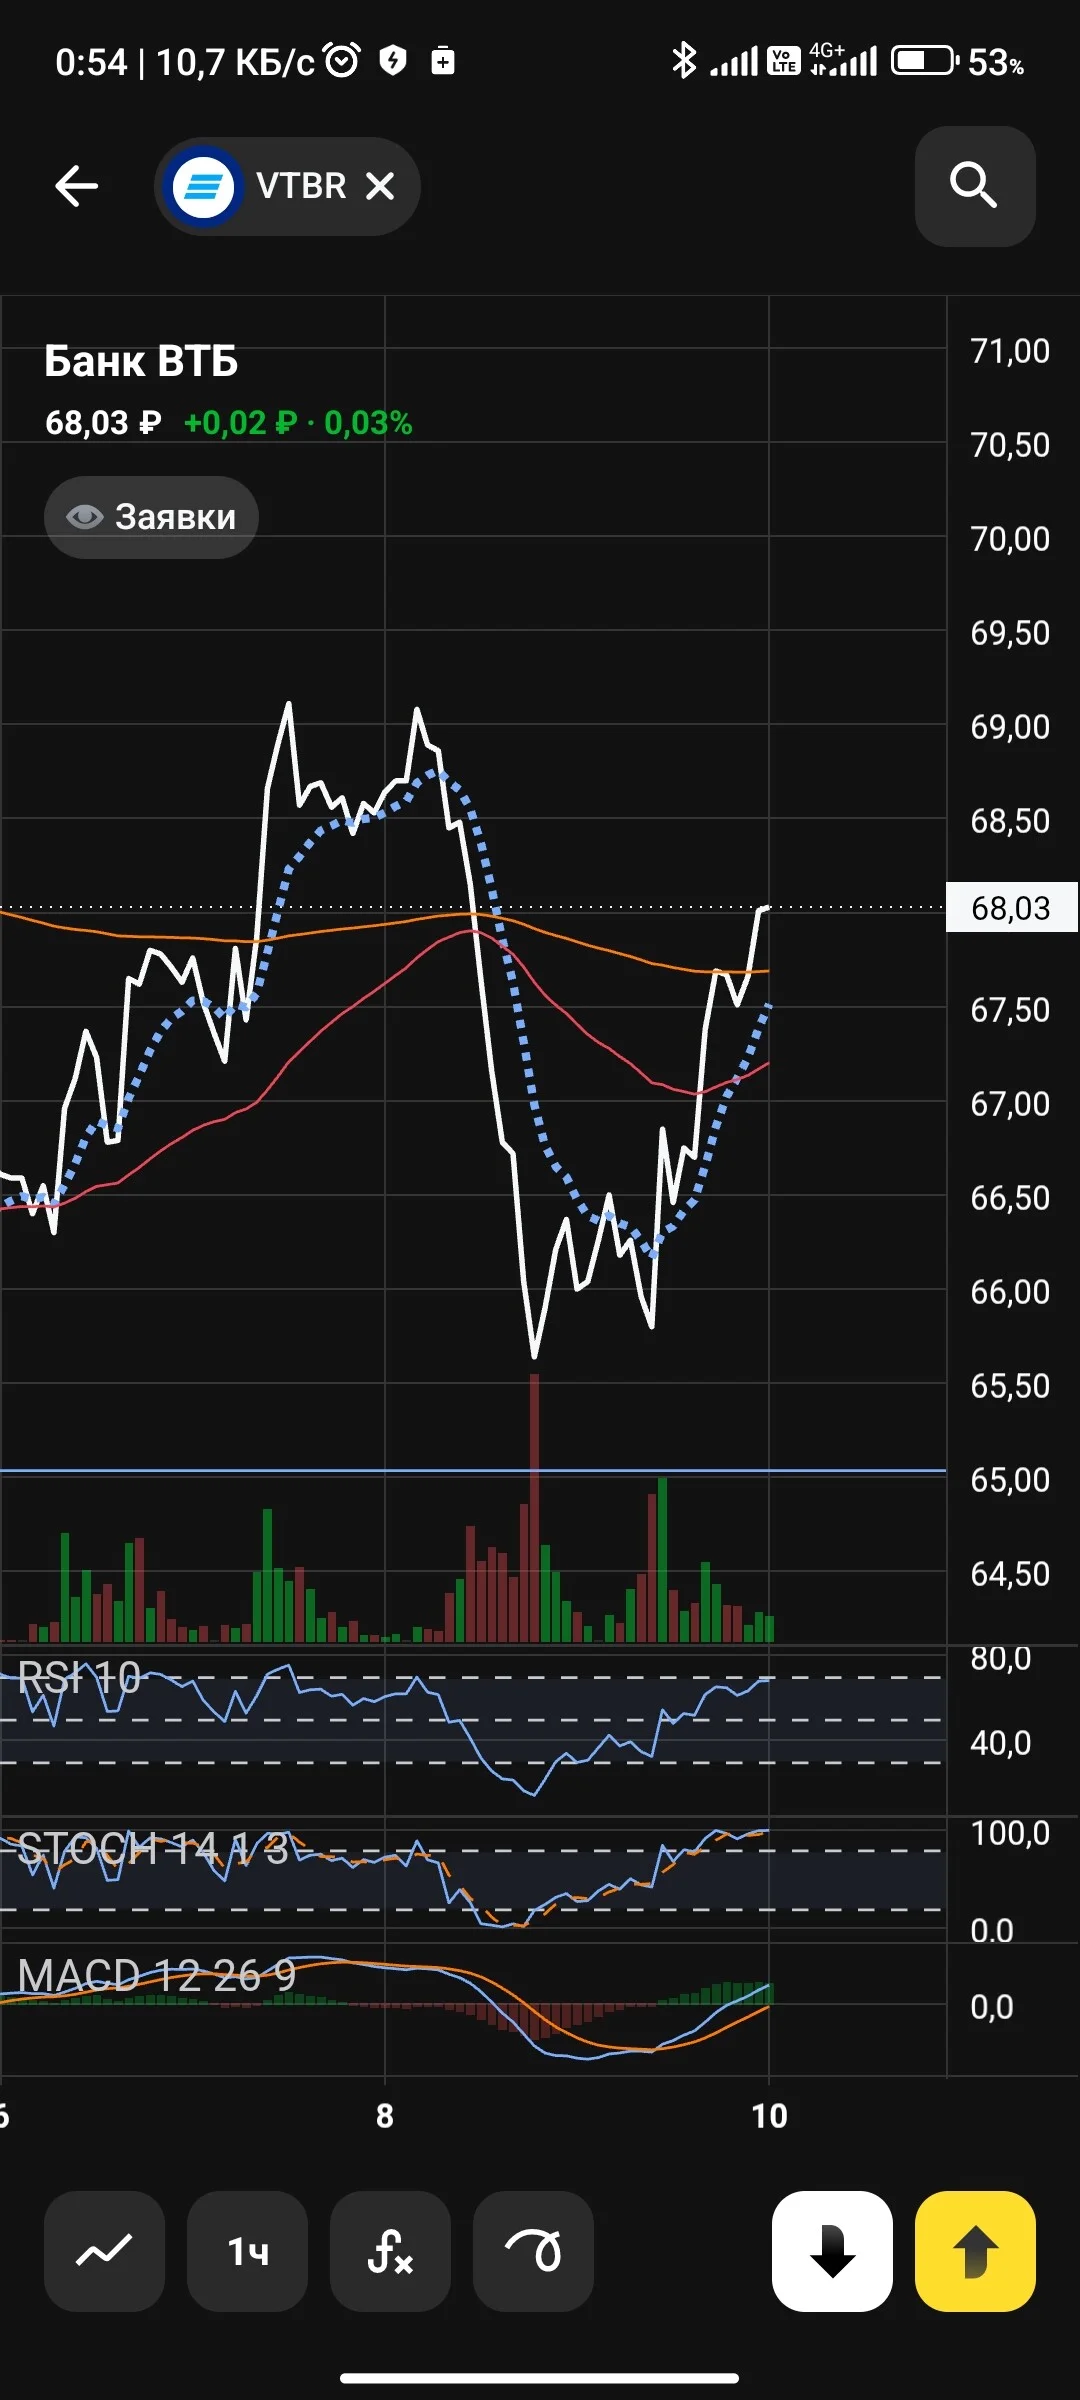Tap the tallest red volume bar
1080x2400 pixels.
click(534, 1508)
